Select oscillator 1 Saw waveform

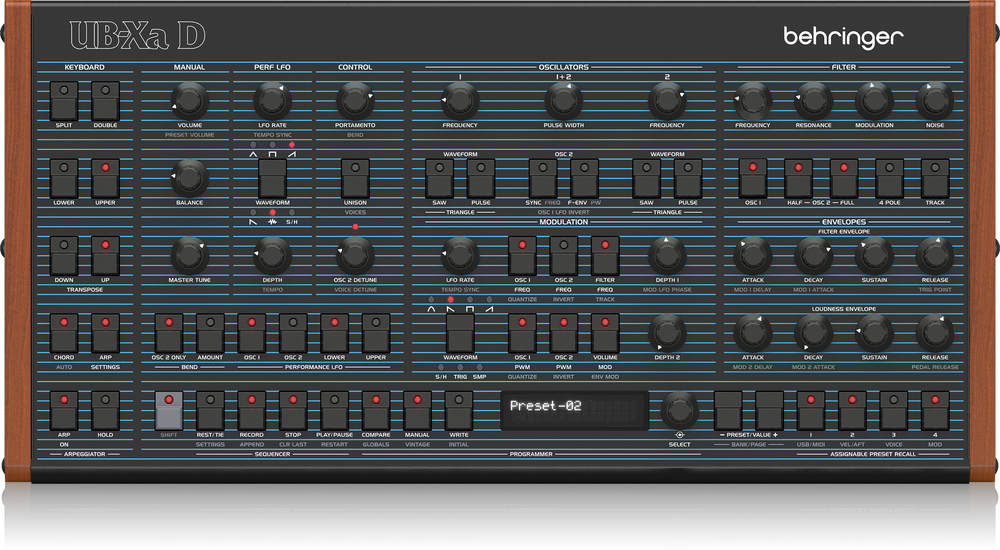pyautogui.click(x=439, y=178)
